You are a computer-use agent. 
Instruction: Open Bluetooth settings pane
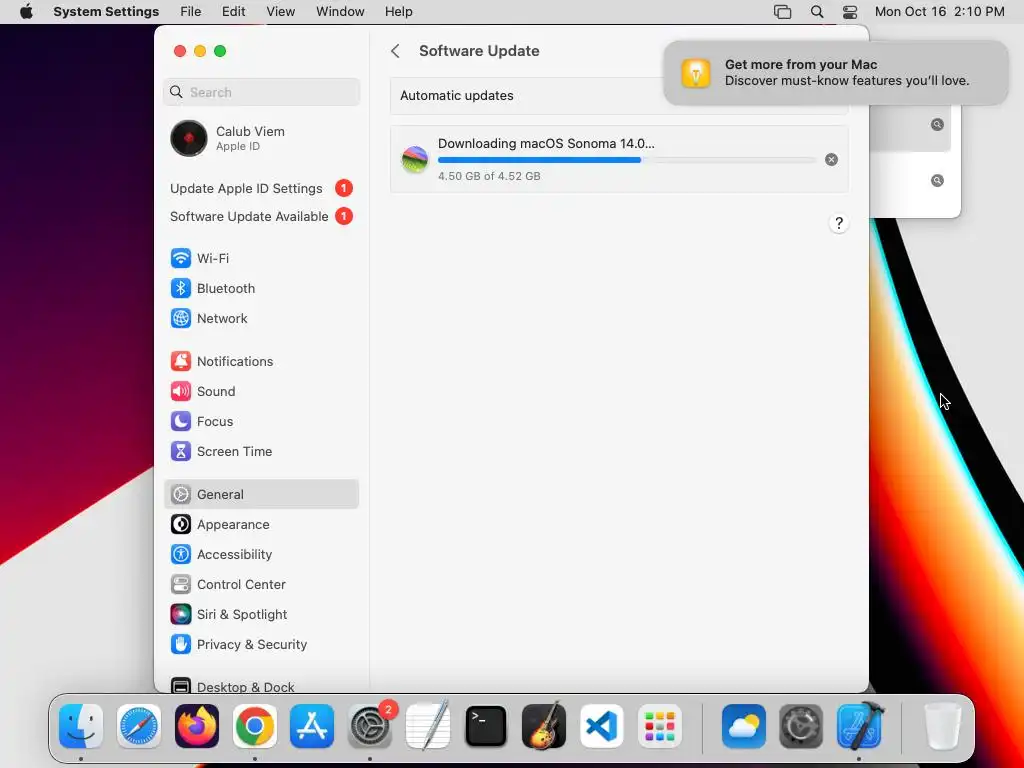click(x=261, y=288)
